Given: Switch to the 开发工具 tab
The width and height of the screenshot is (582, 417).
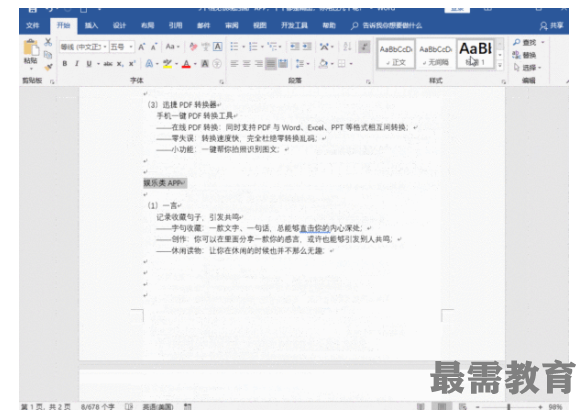Looking at the screenshot, I should [294, 25].
